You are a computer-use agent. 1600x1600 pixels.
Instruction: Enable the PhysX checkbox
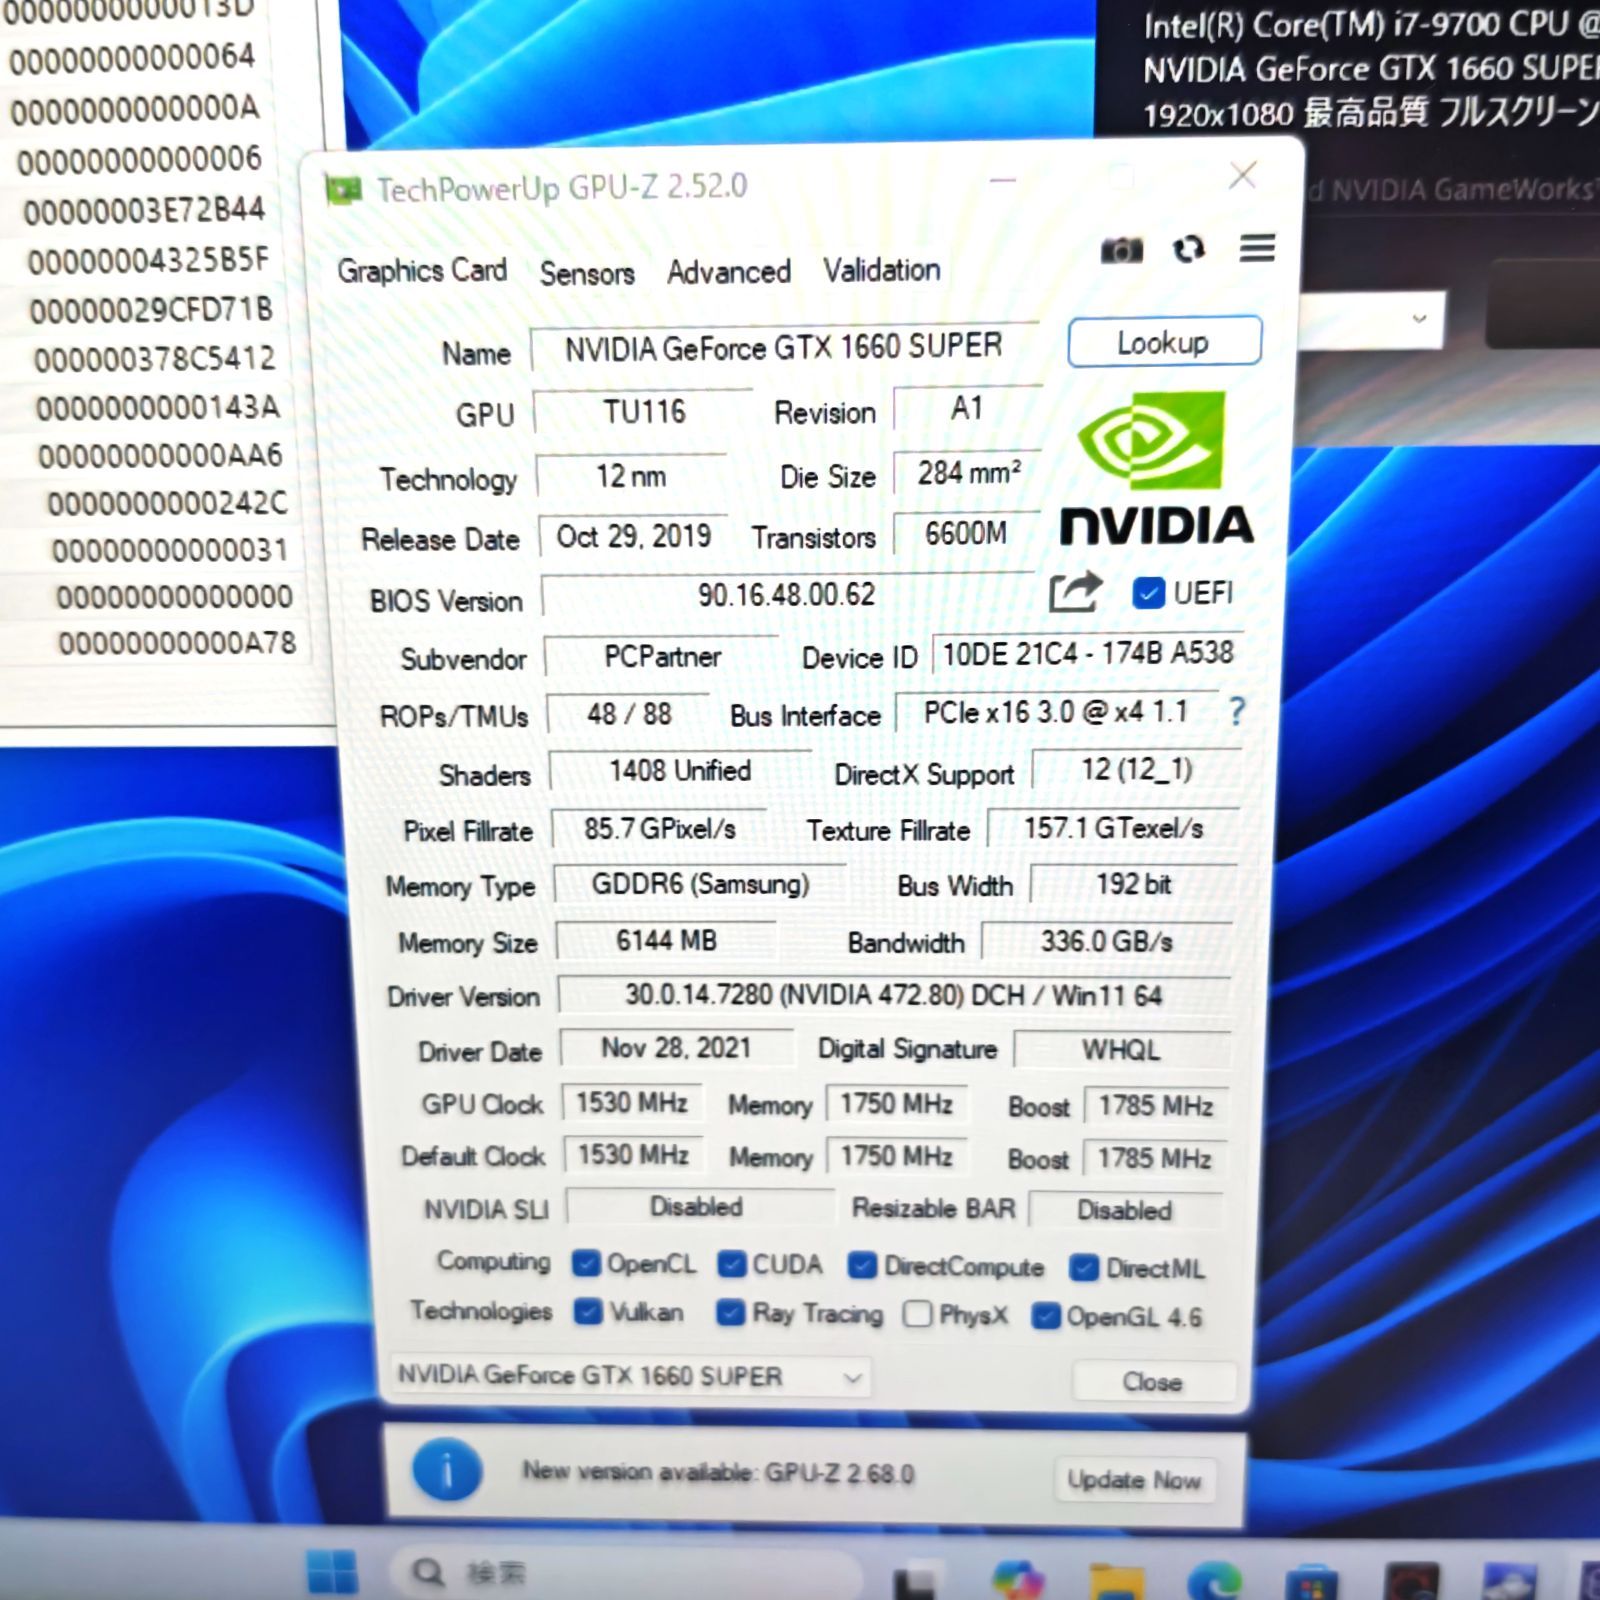tap(917, 1314)
